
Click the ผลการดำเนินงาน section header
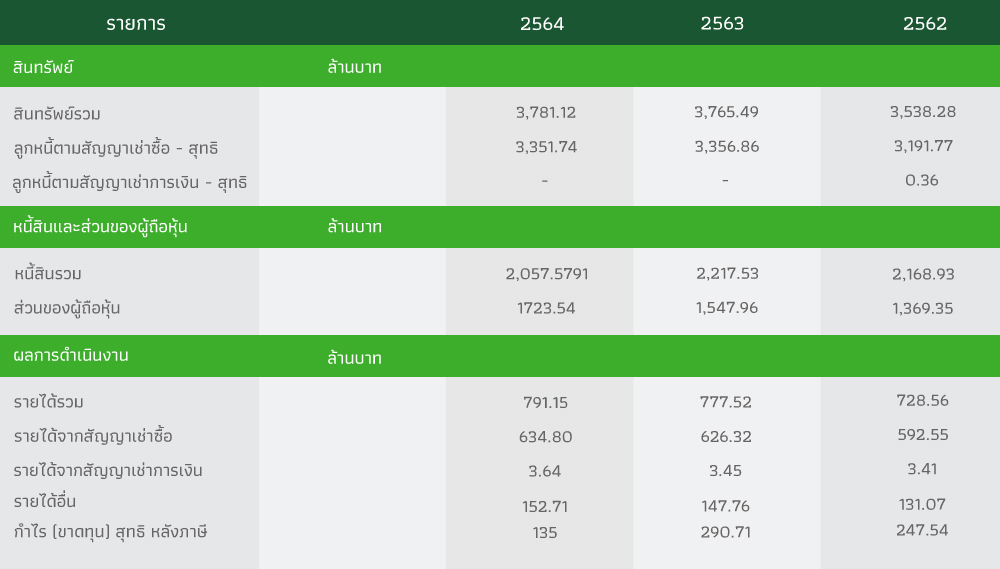point(71,355)
